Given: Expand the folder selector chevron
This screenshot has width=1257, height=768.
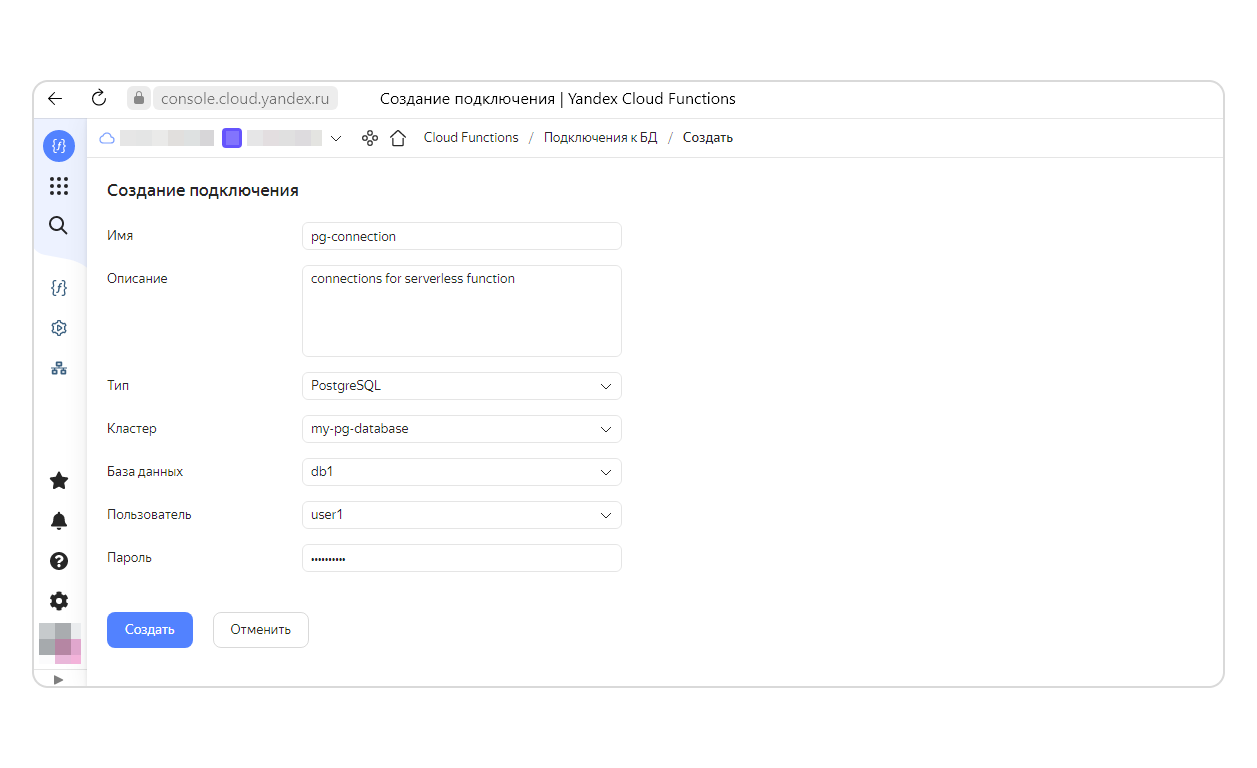Looking at the screenshot, I should click(x=335, y=138).
